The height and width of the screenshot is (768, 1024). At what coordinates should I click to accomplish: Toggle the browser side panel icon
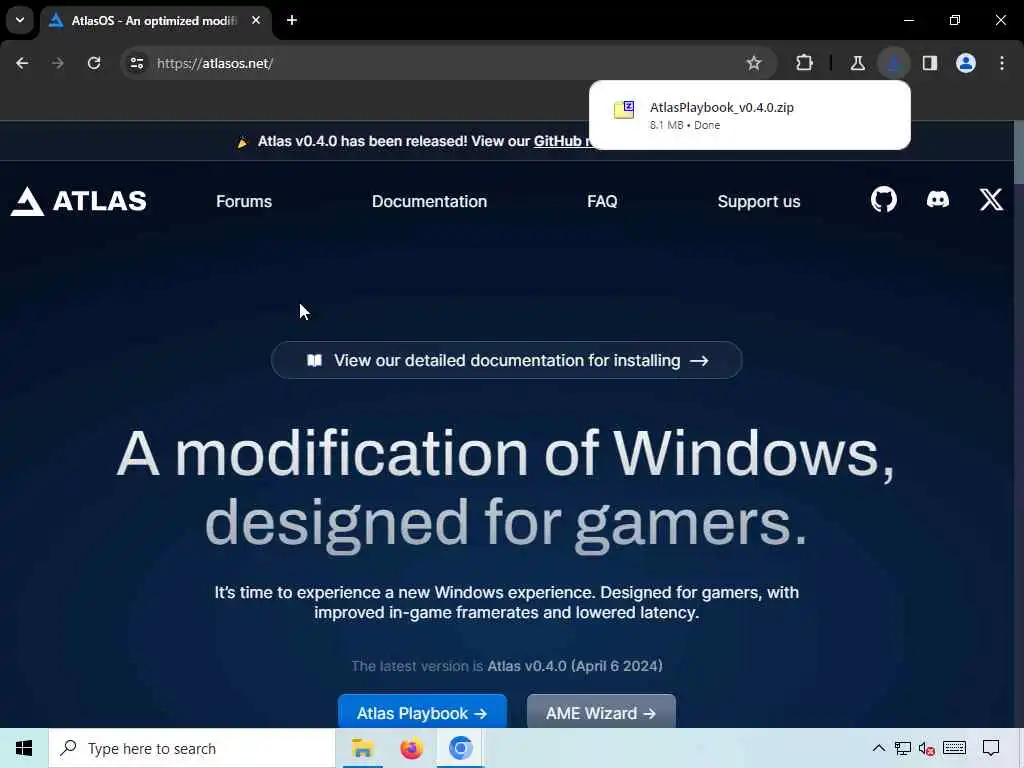(x=930, y=63)
